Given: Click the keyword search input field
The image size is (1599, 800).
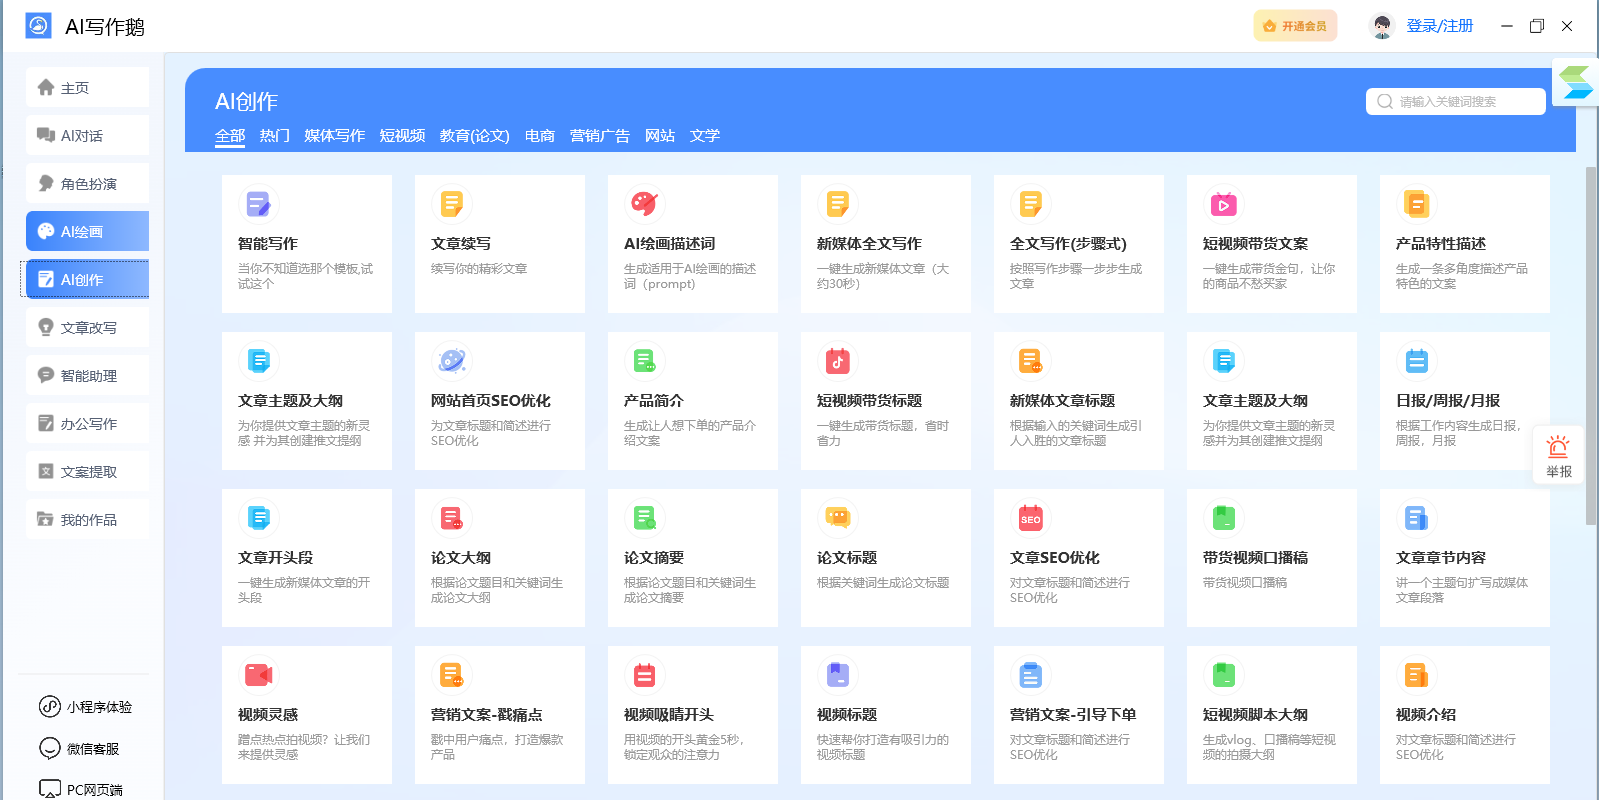Looking at the screenshot, I should (1456, 102).
